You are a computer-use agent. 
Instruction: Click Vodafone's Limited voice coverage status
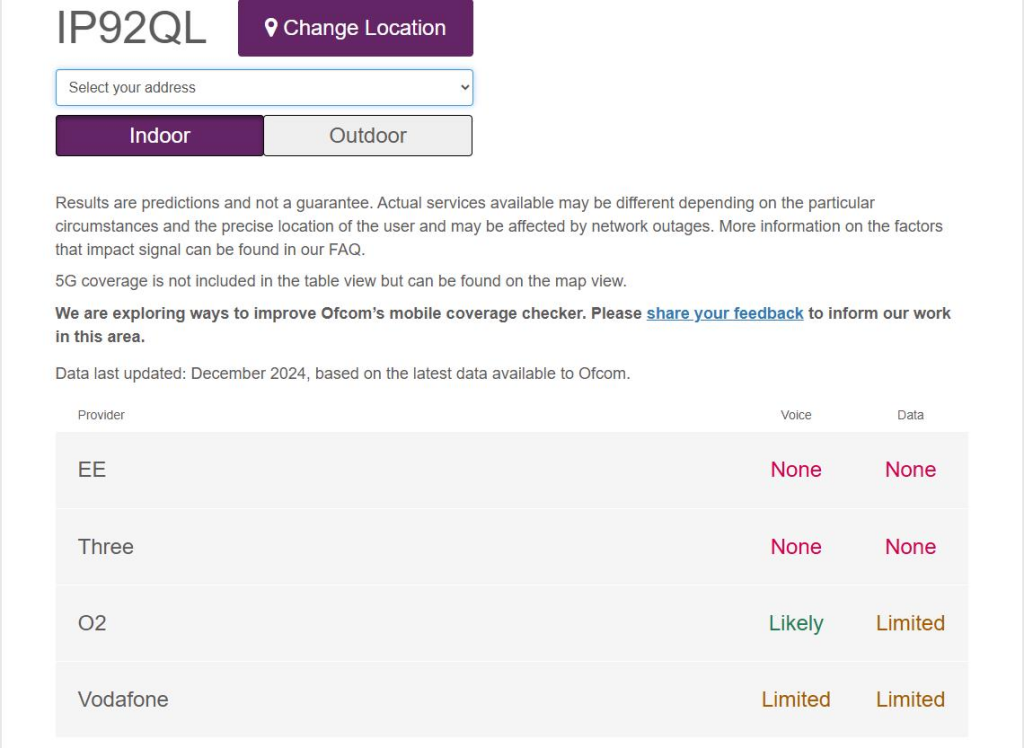(x=796, y=700)
